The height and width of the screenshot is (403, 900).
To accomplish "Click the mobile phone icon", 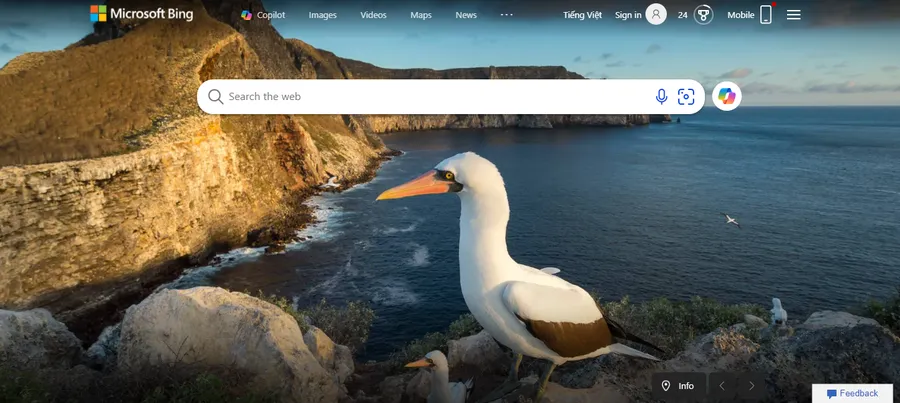I will click(x=766, y=14).
